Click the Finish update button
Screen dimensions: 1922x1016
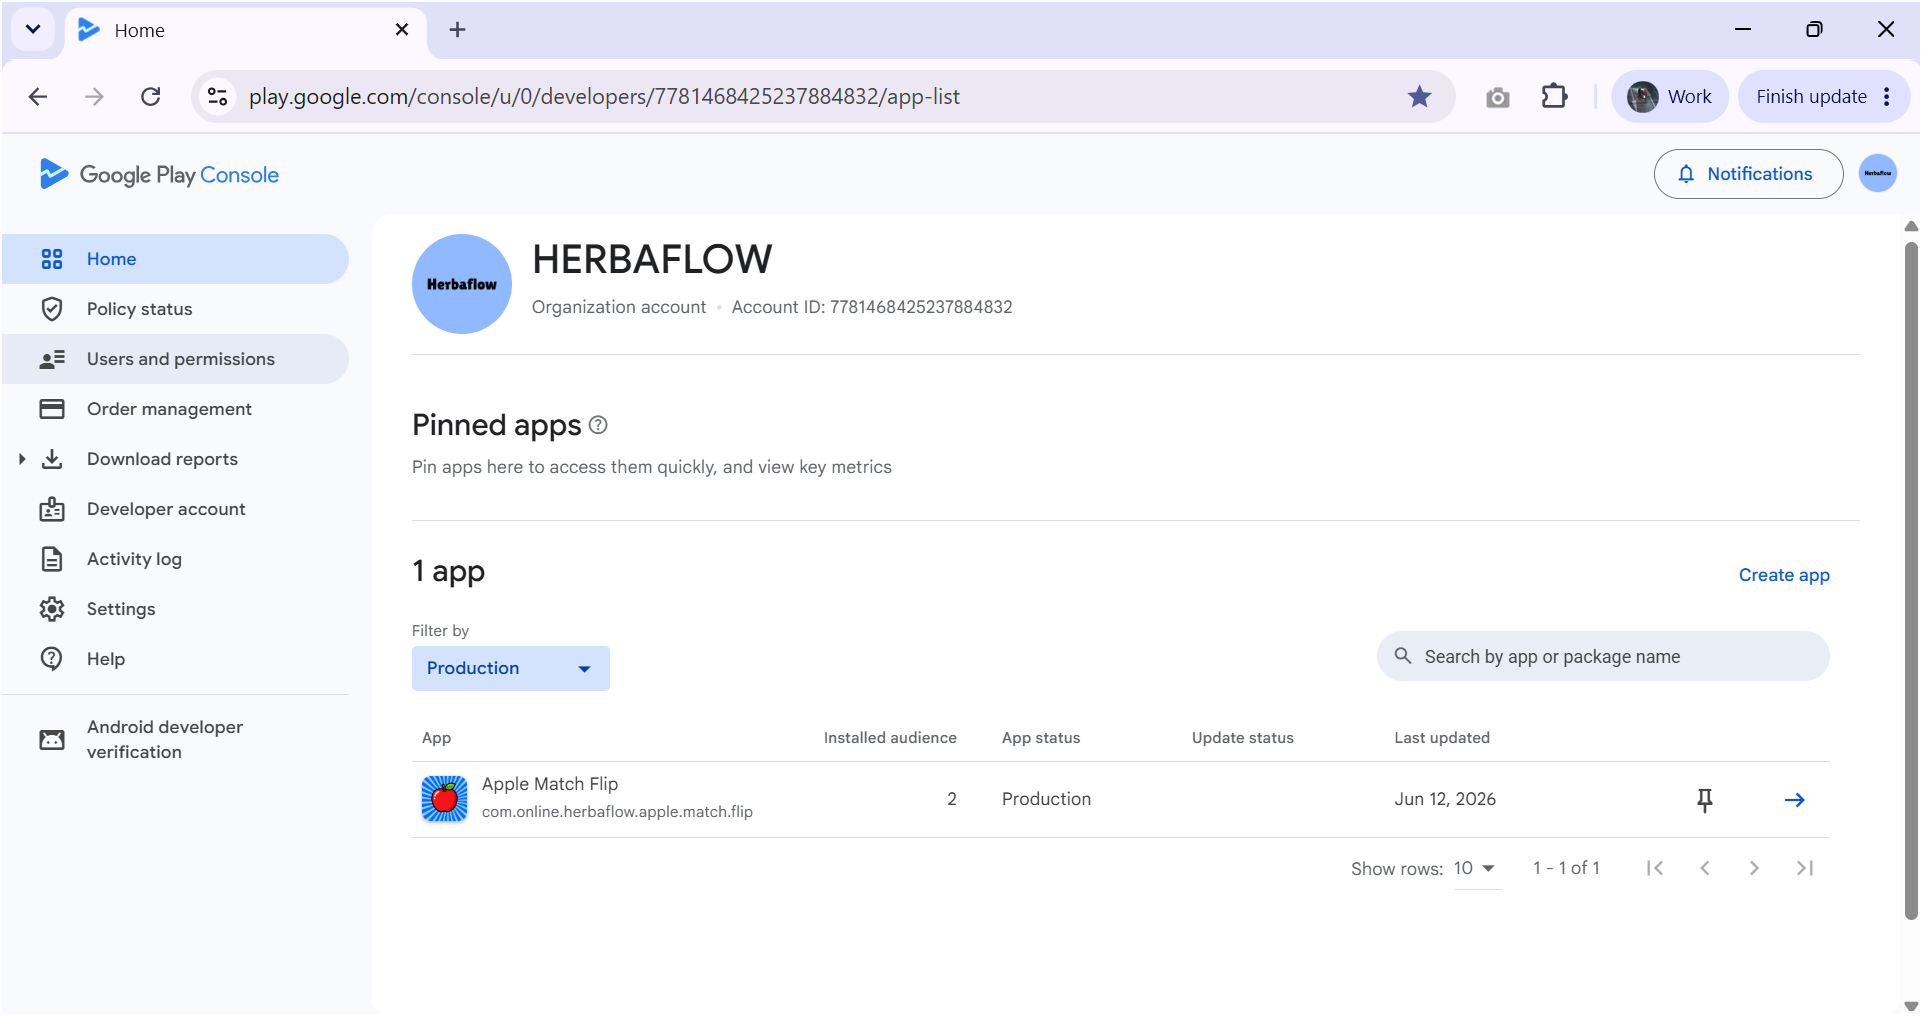point(1823,97)
